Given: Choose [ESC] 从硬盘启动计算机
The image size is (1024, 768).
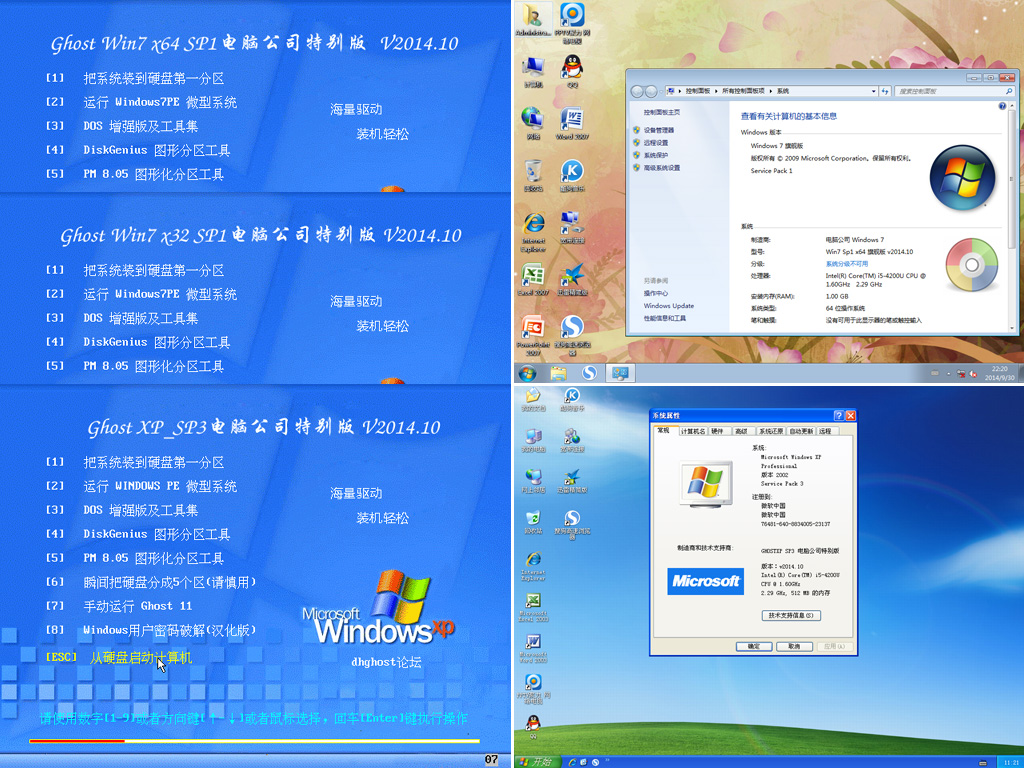Looking at the screenshot, I should [119, 658].
